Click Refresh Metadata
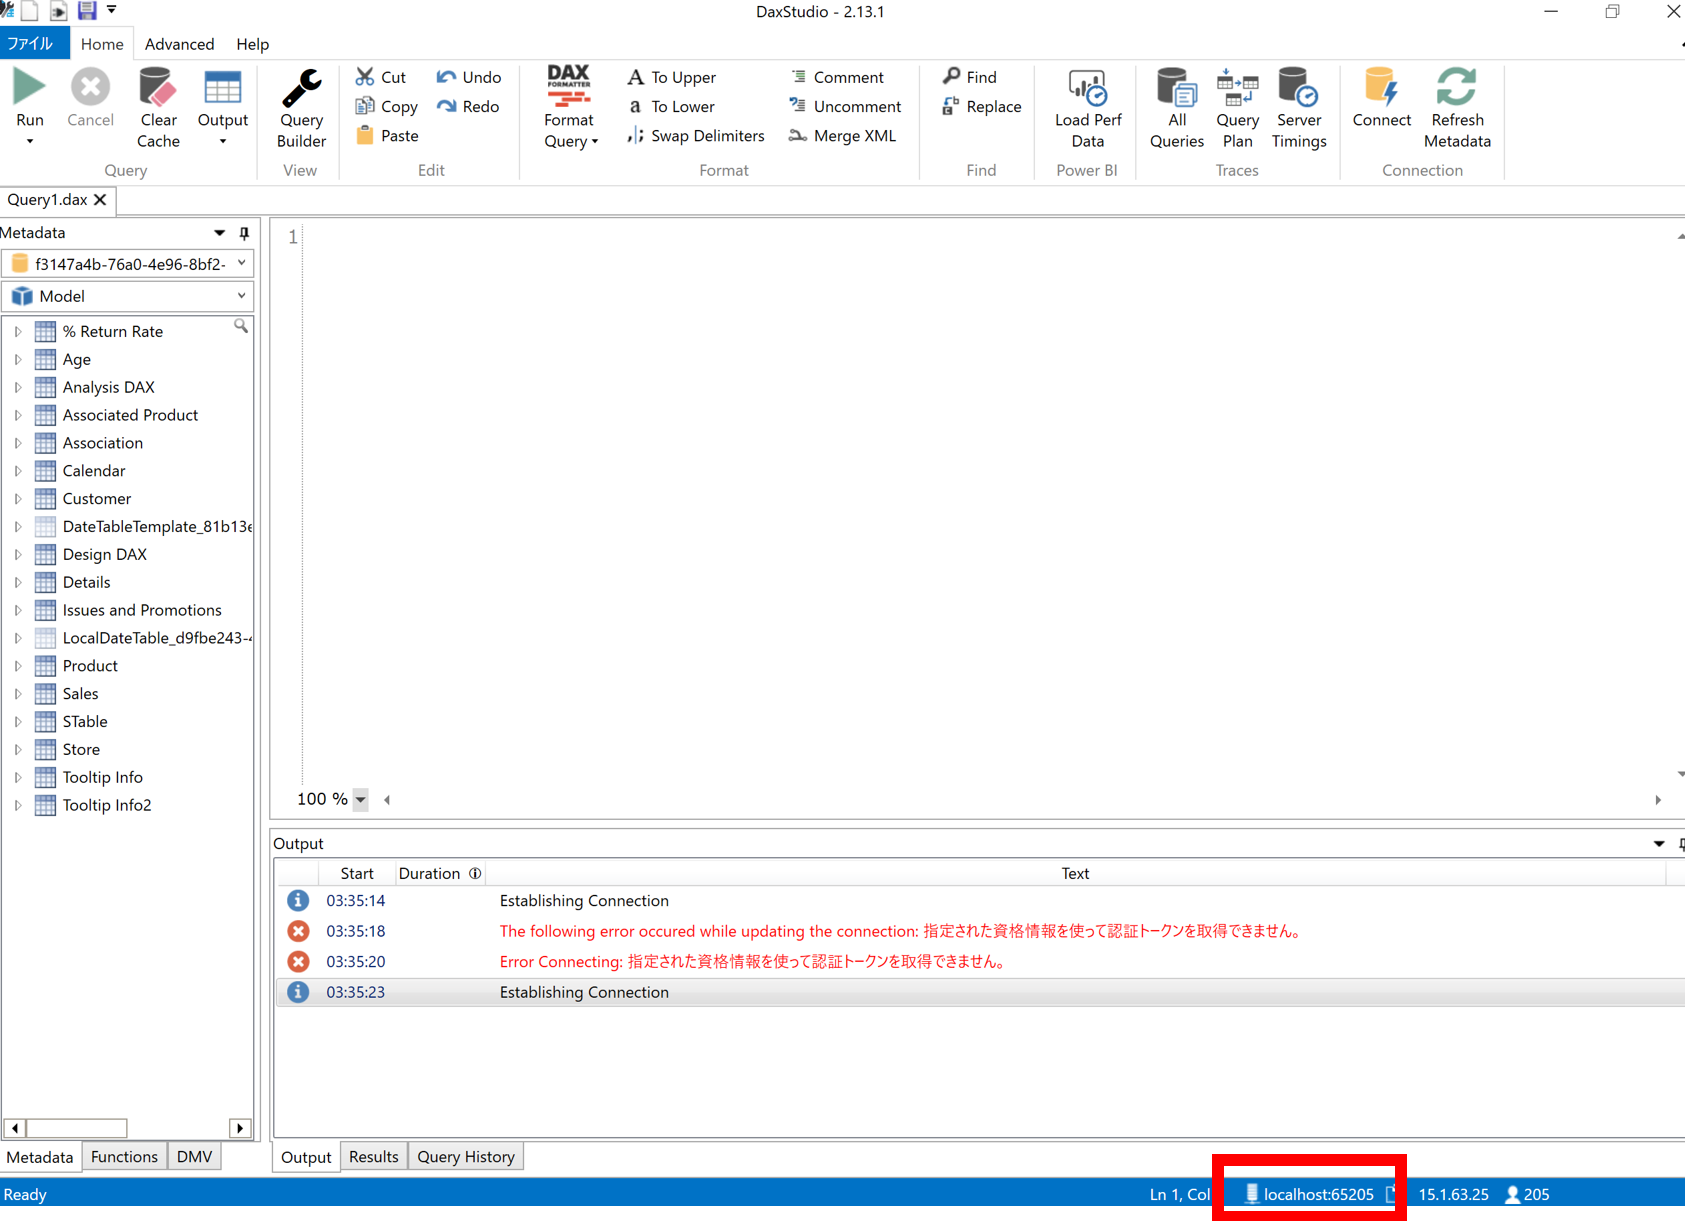The width and height of the screenshot is (1685, 1221). (x=1457, y=108)
